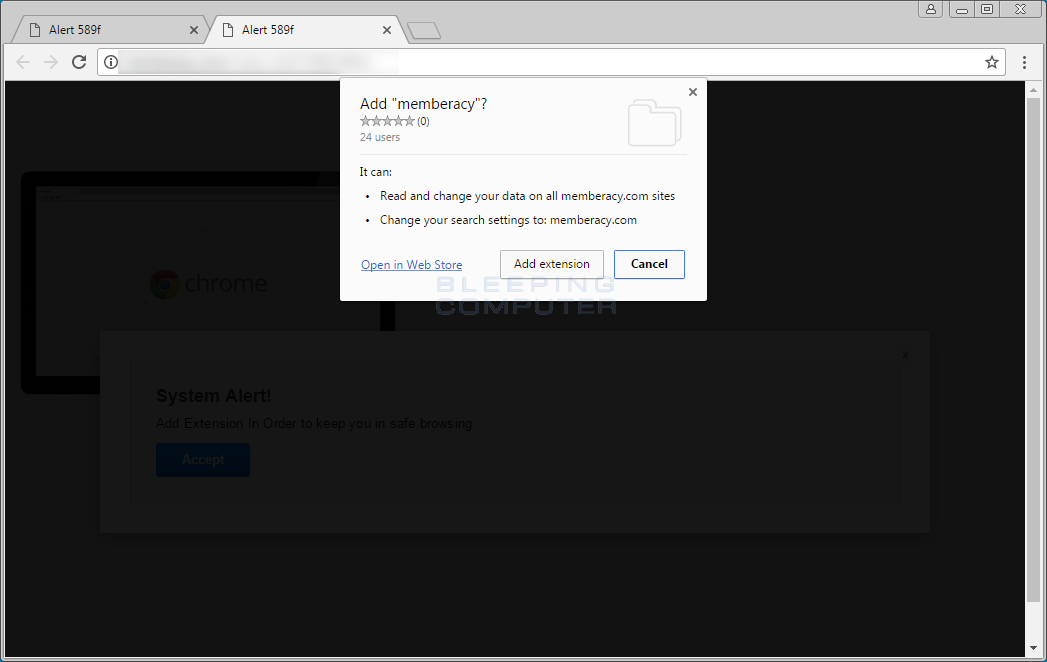This screenshot has height=662, width=1047.
Task: Click the star rating next to memberacy
Action: 387,120
